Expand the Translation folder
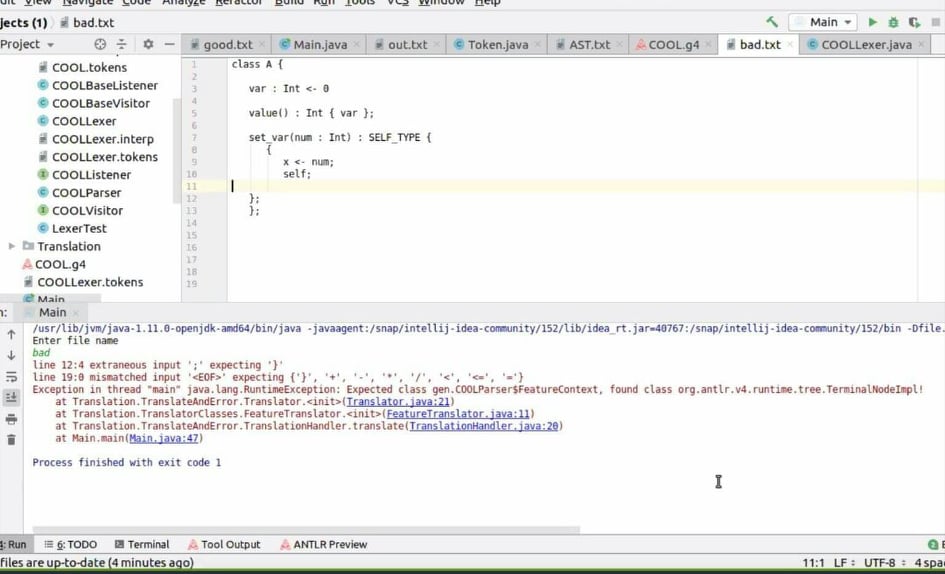Image resolution: width=945 pixels, height=574 pixels. tap(11, 246)
